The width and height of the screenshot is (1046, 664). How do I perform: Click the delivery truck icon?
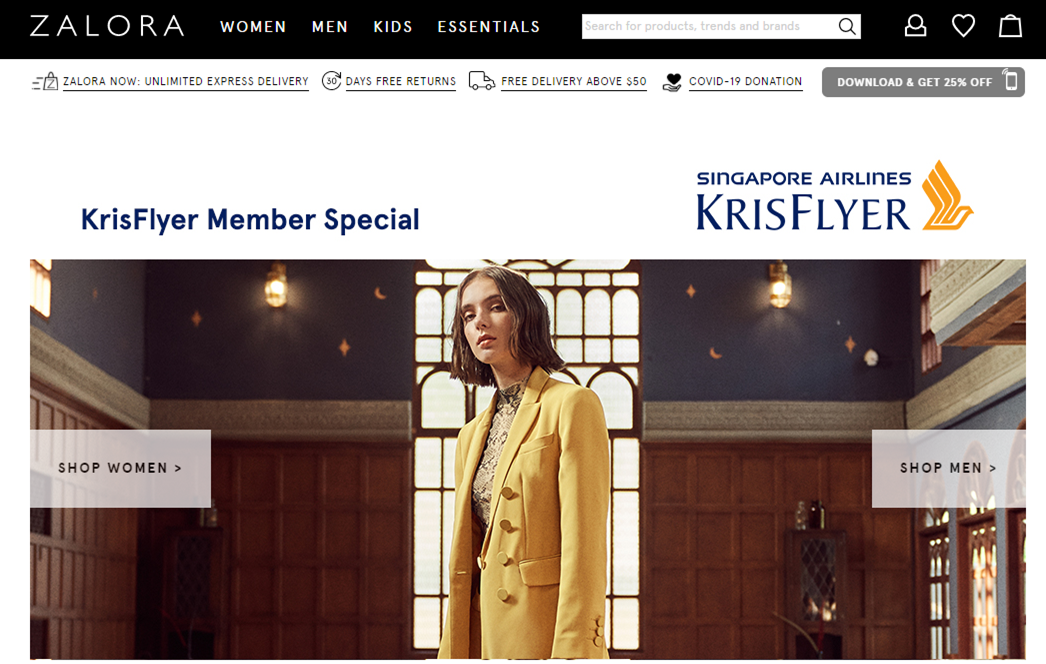click(x=482, y=81)
